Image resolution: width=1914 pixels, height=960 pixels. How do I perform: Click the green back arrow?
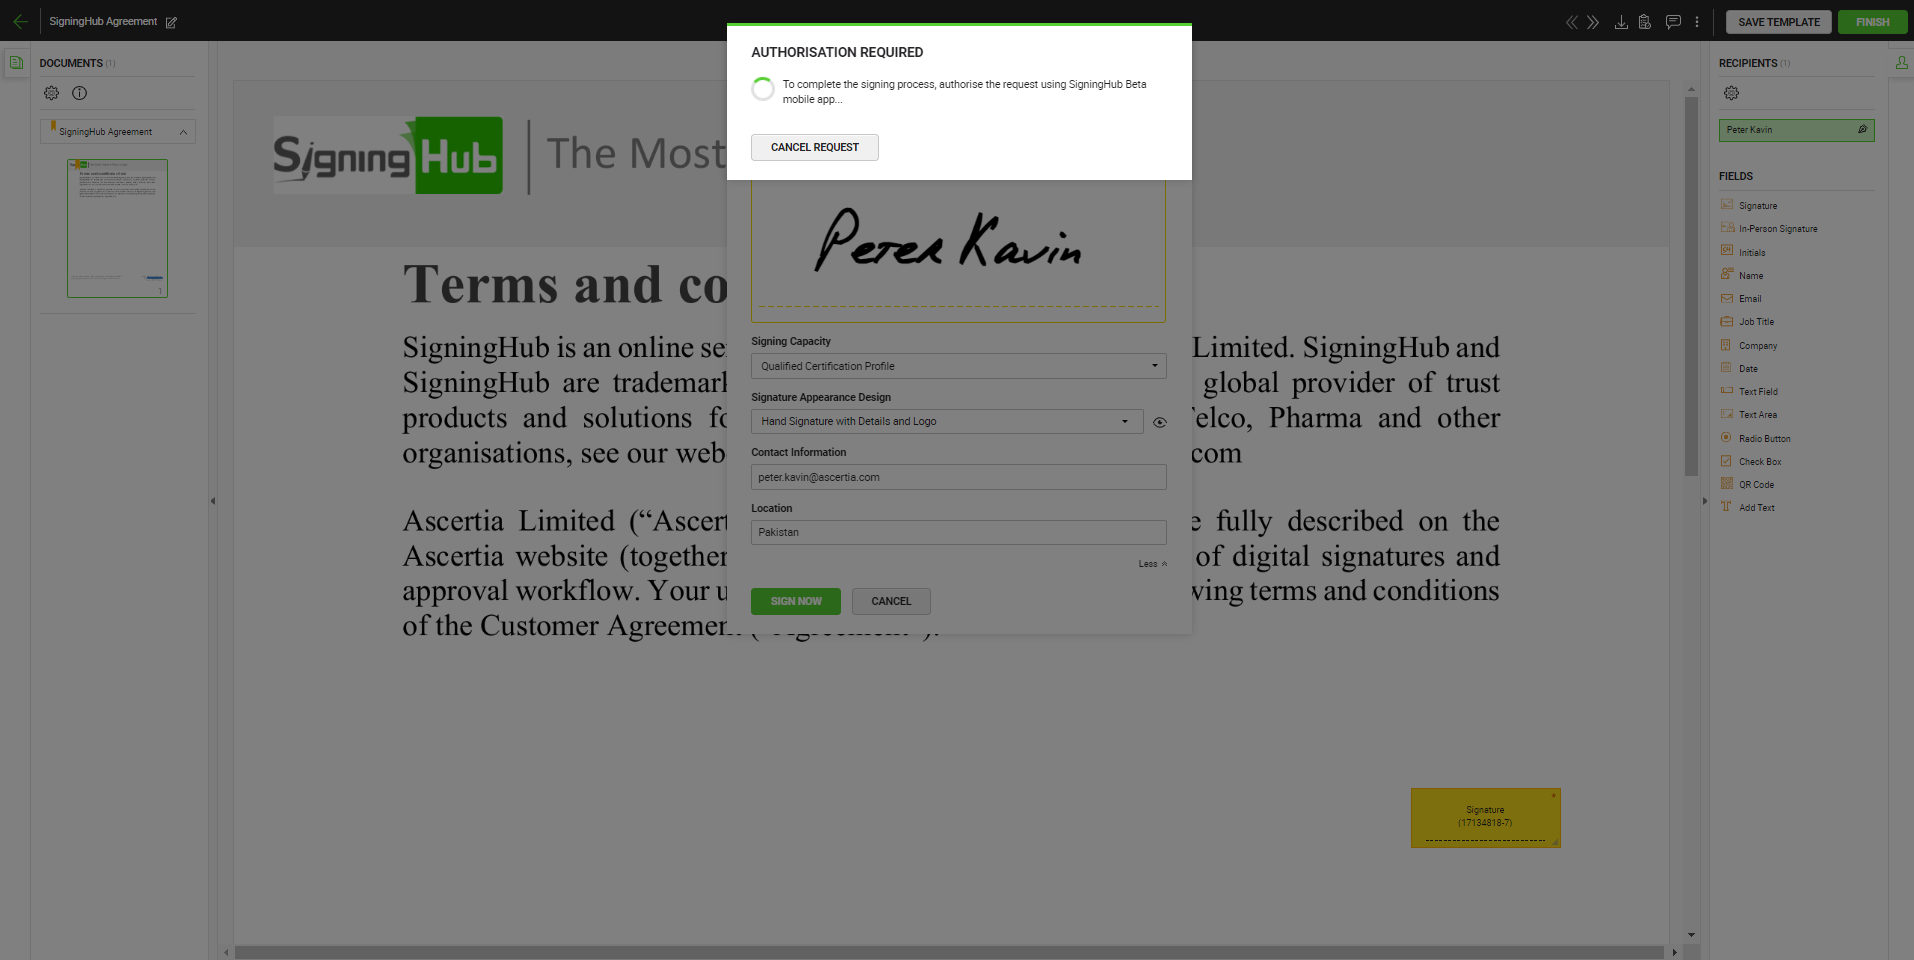[x=20, y=21]
